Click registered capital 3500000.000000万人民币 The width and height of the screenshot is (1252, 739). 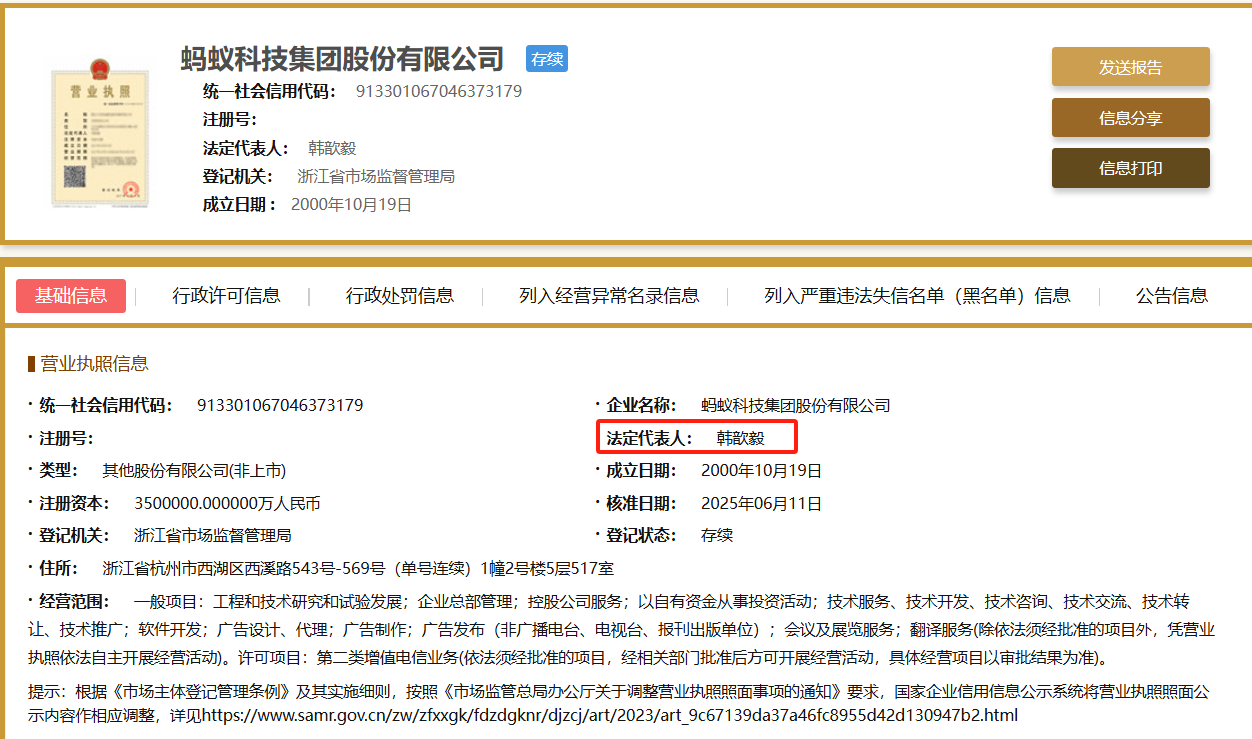pos(227,504)
